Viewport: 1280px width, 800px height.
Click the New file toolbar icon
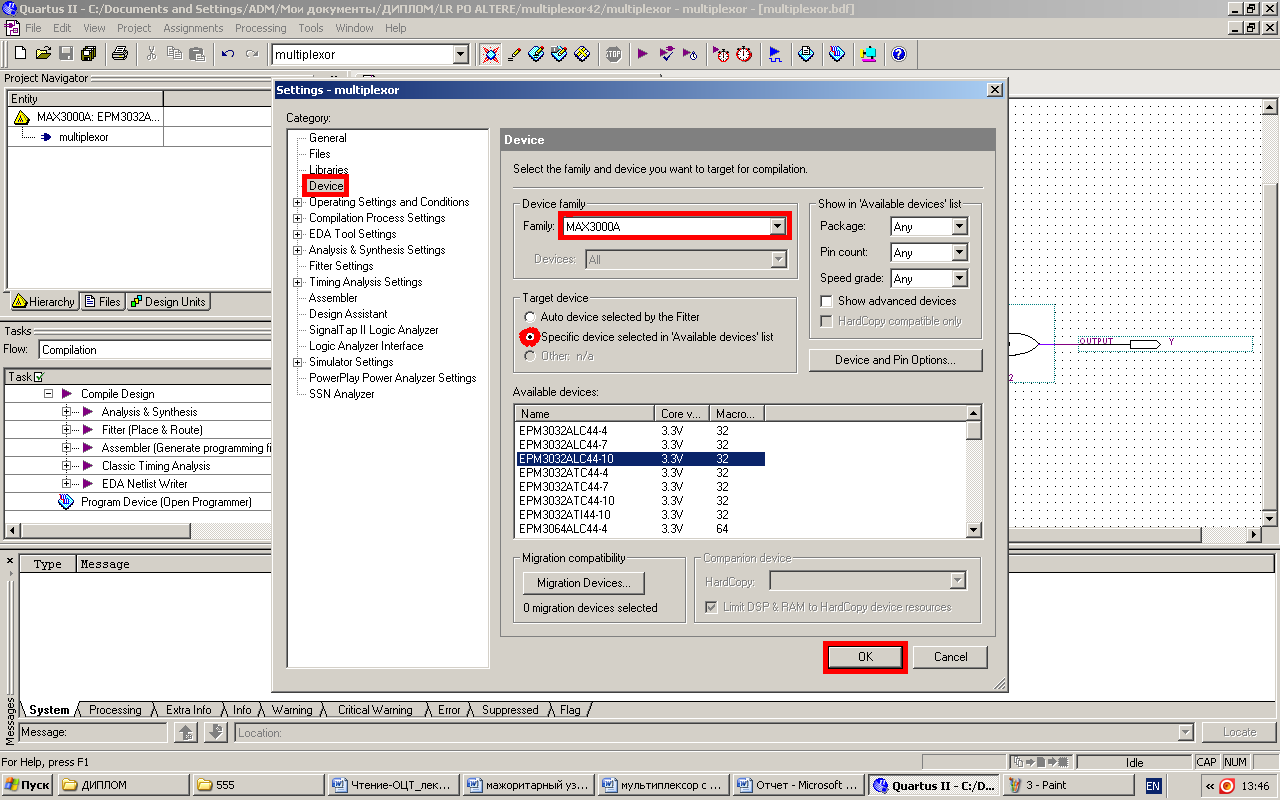click(x=20, y=54)
